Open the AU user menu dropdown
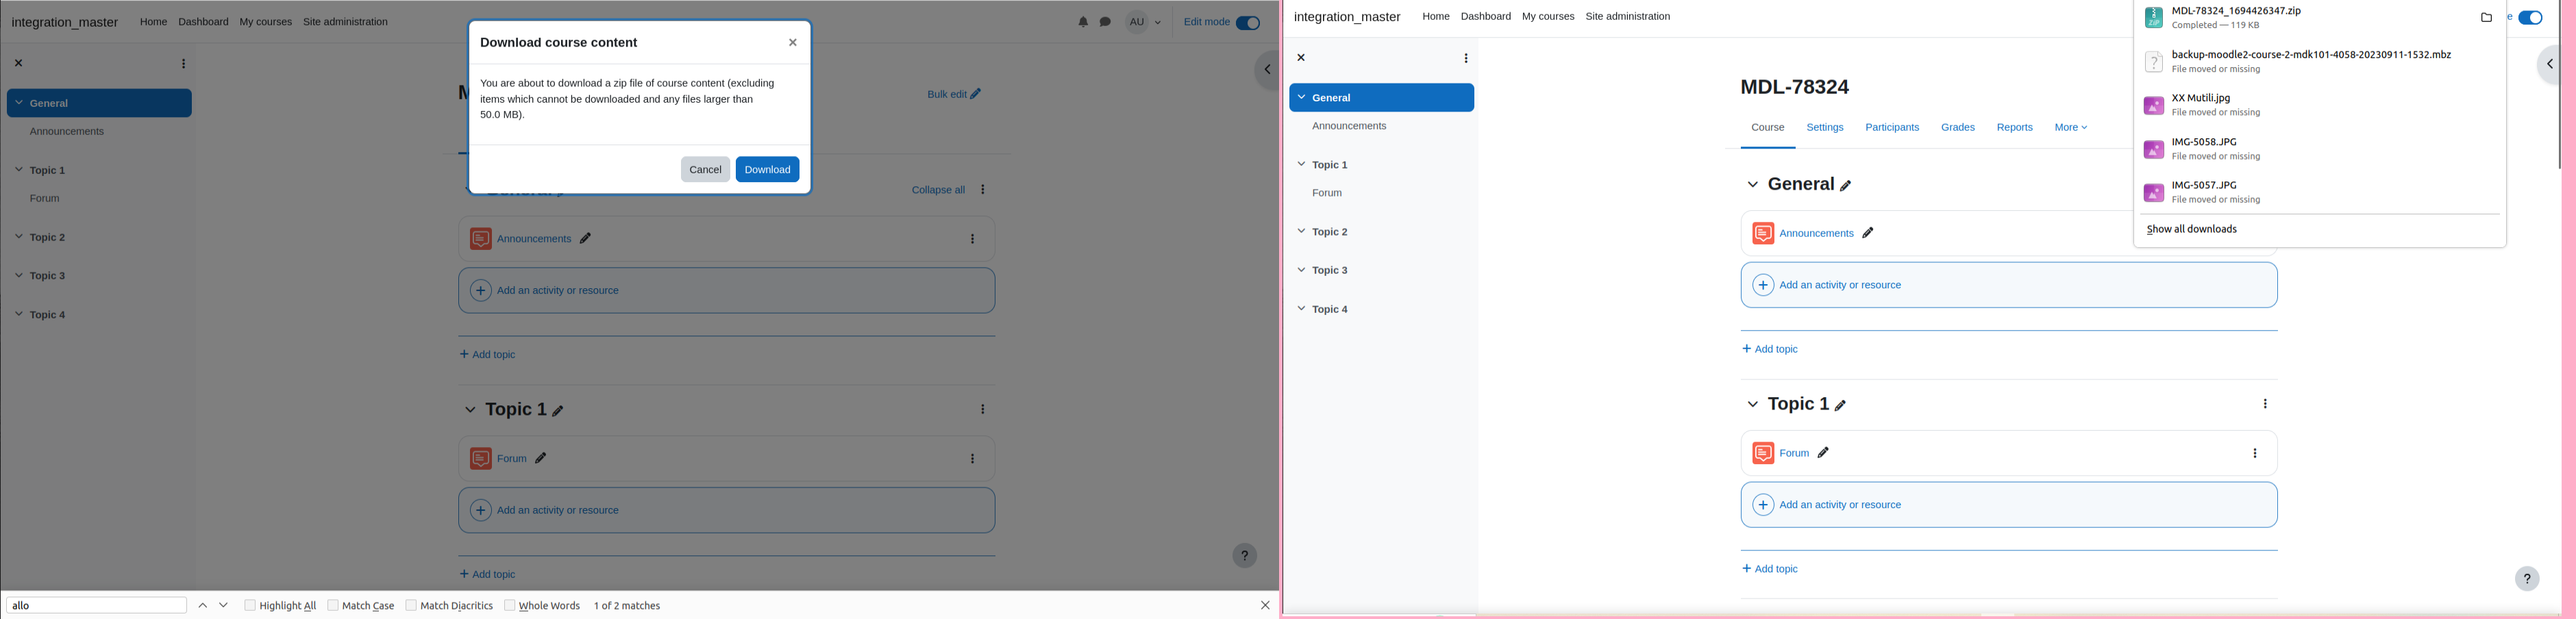The image size is (2576, 619). (x=1145, y=22)
